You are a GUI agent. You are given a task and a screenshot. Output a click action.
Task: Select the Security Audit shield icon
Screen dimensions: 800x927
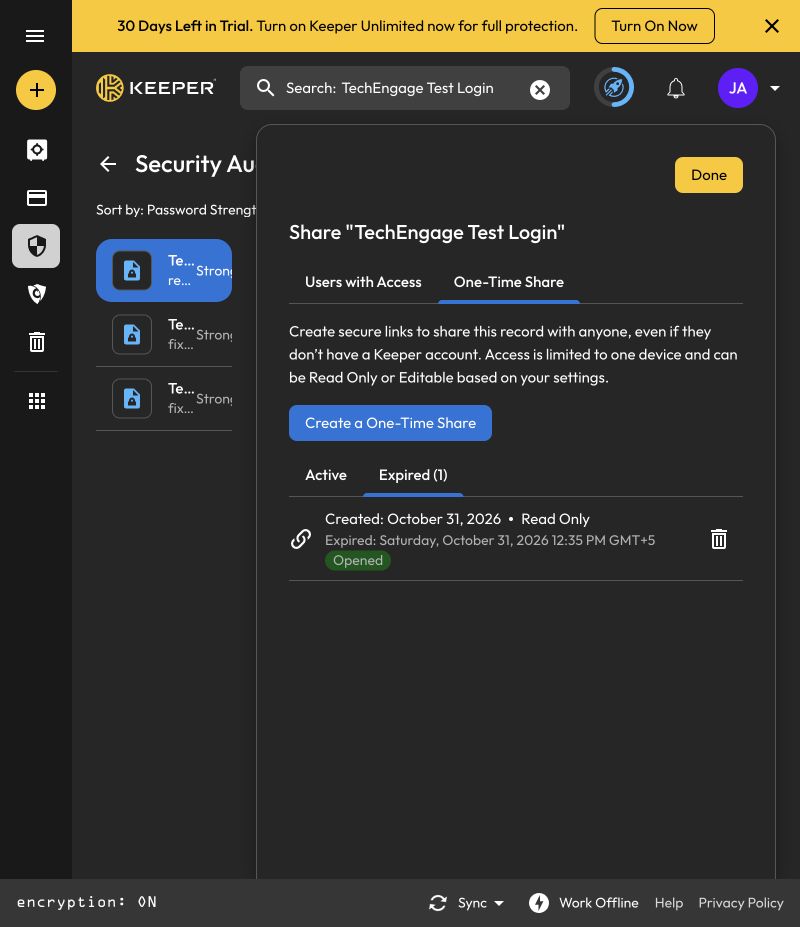(36, 246)
